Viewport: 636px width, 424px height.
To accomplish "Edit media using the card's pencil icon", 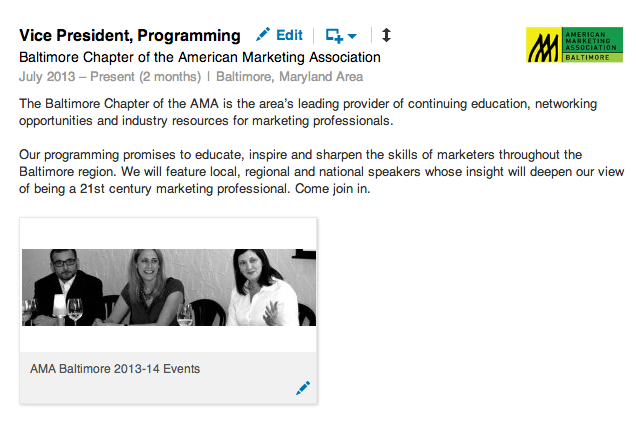I will click(x=303, y=388).
